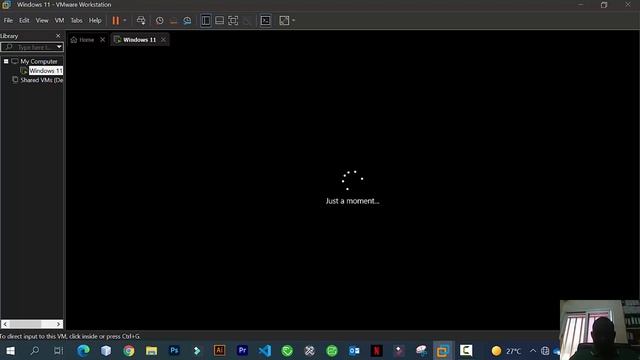Select Shared VMs in the library tree

pos(42,80)
